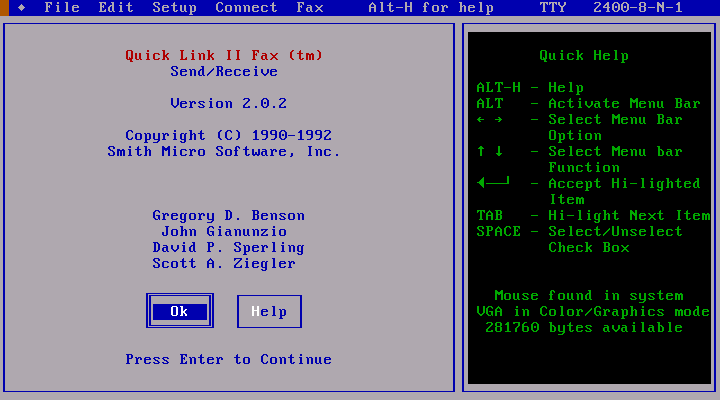Screen dimensions: 720x400
Task: Open the Setup menu
Action: [x=174, y=8]
